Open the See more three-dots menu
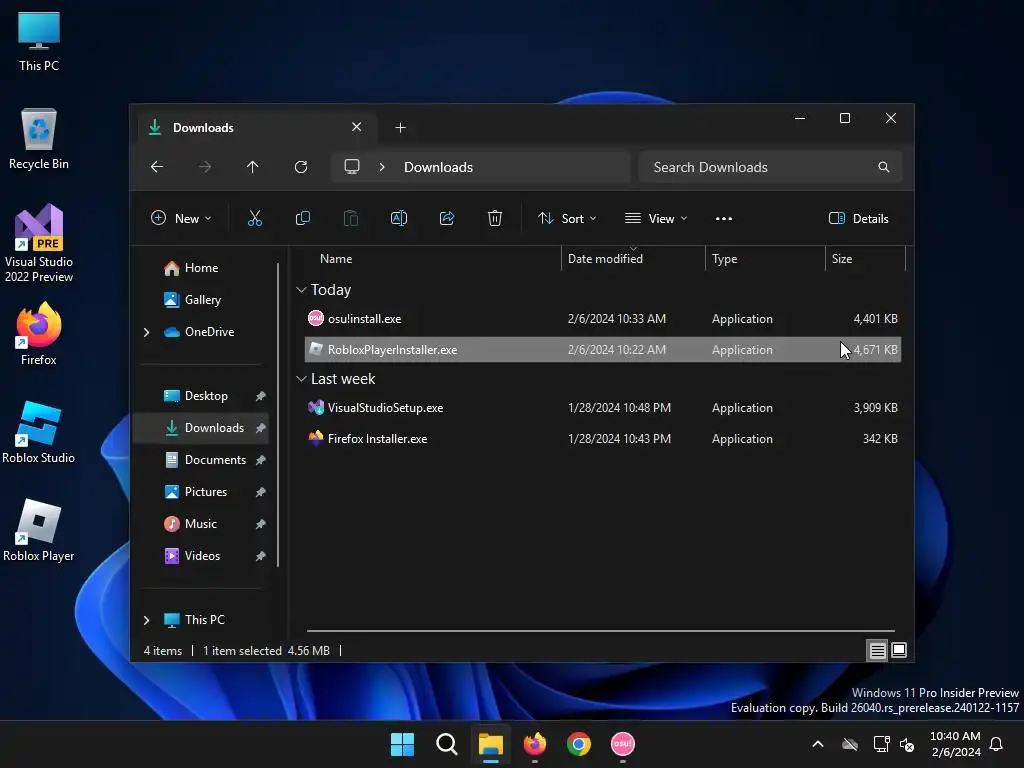 tap(724, 218)
